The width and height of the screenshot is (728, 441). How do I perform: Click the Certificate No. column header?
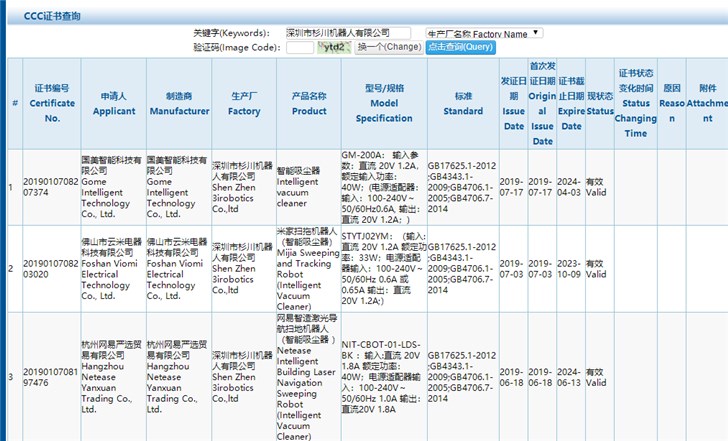pos(52,103)
